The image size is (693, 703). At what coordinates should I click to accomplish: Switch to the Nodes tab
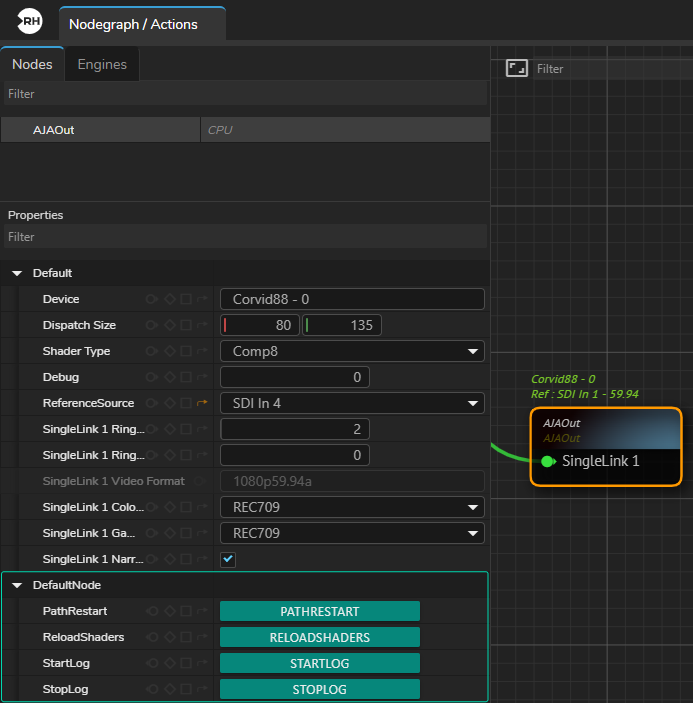32,64
